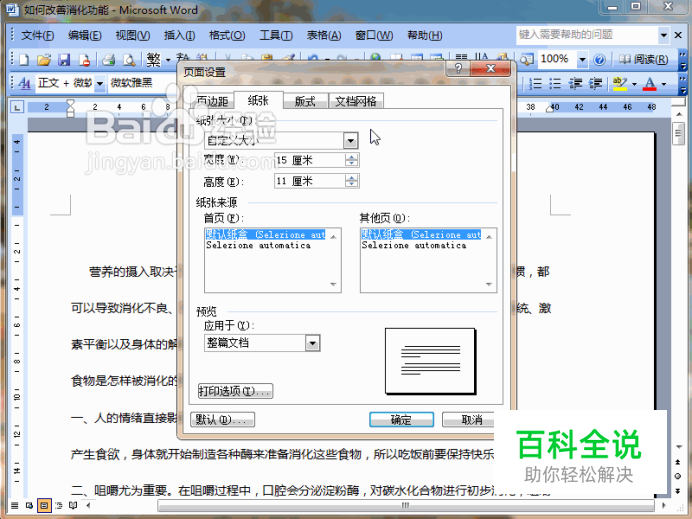692x519 pixels.
Task: Click the New Blank Document icon
Action: 24,59
